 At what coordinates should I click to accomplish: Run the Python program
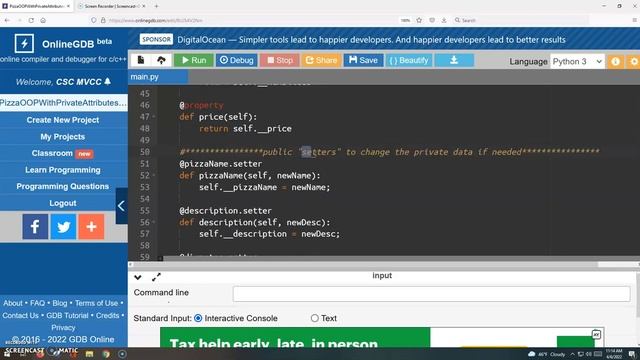[194, 60]
